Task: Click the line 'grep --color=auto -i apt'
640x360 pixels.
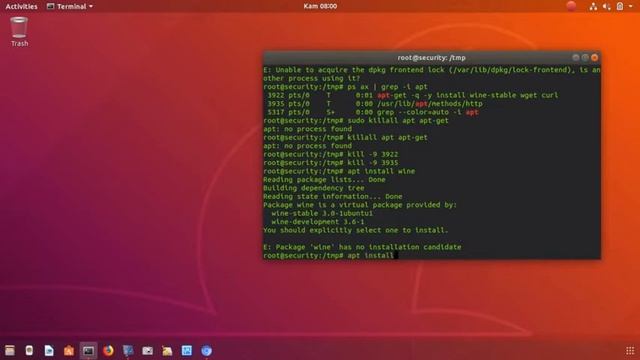Action: [372, 112]
